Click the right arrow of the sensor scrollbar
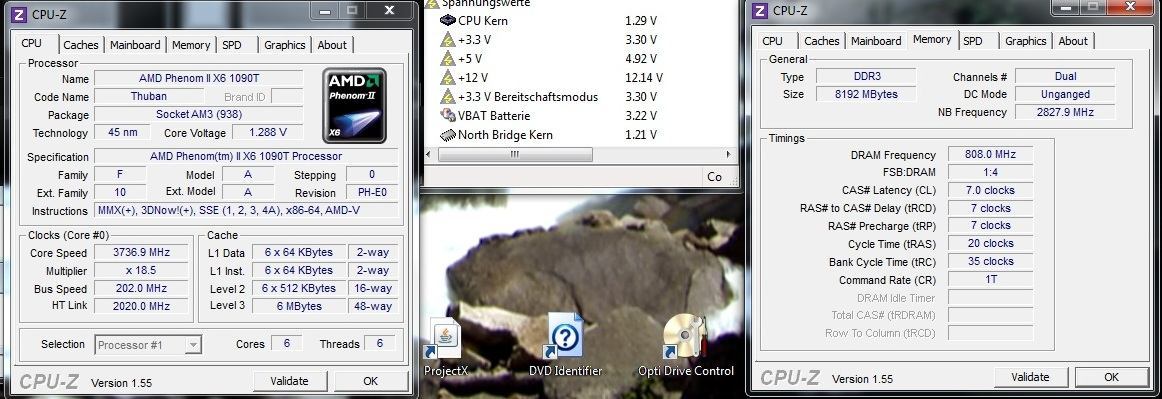The width and height of the screenshot is (1162, 399). coord(728,155)
